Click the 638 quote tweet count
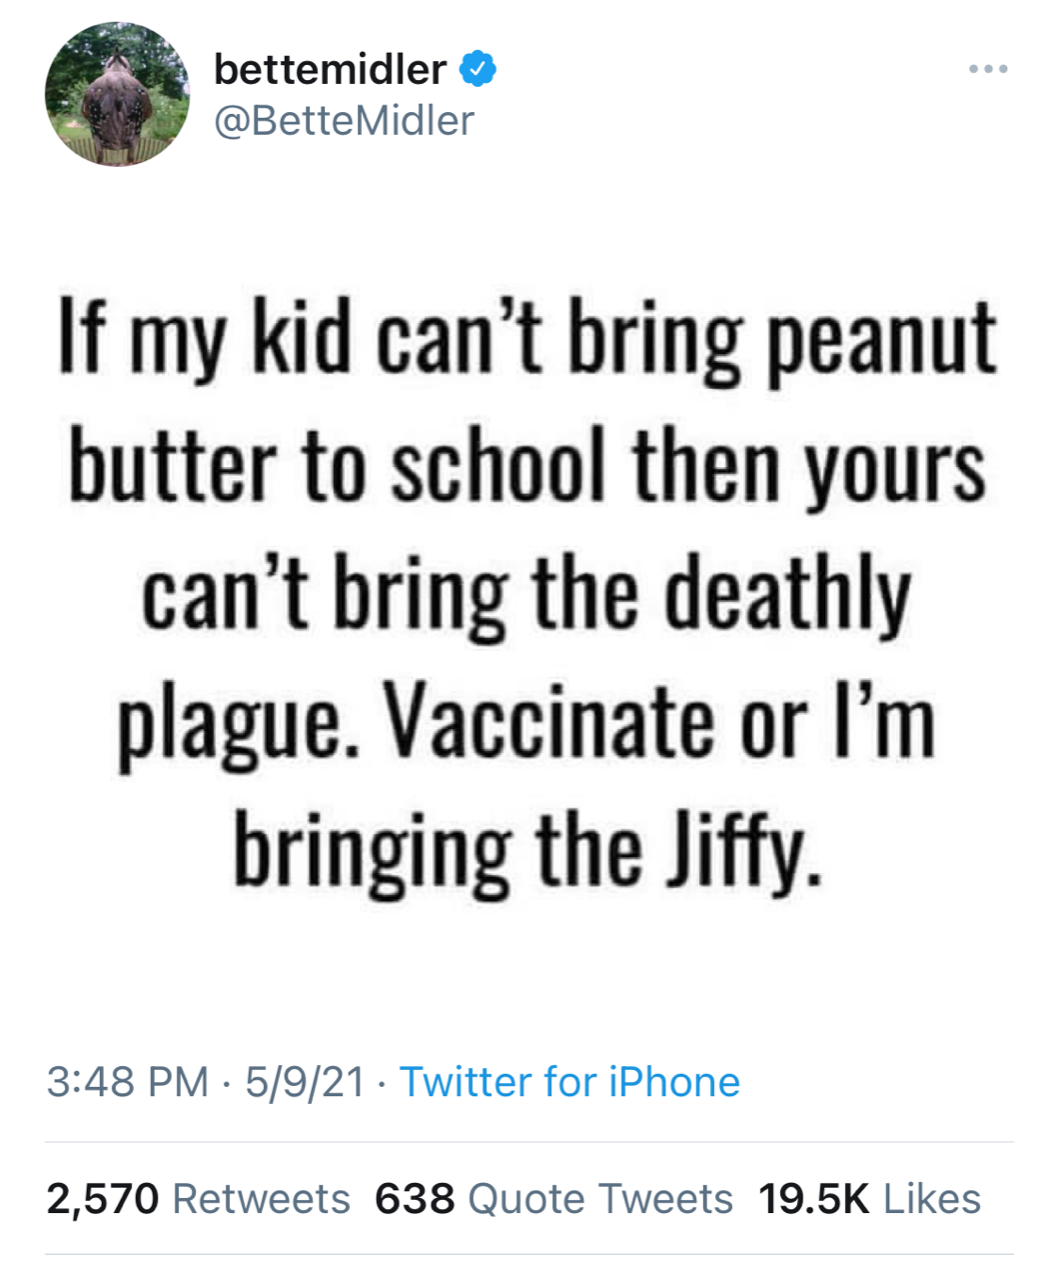The image size is (1059, 1280). pos(414,1198)
